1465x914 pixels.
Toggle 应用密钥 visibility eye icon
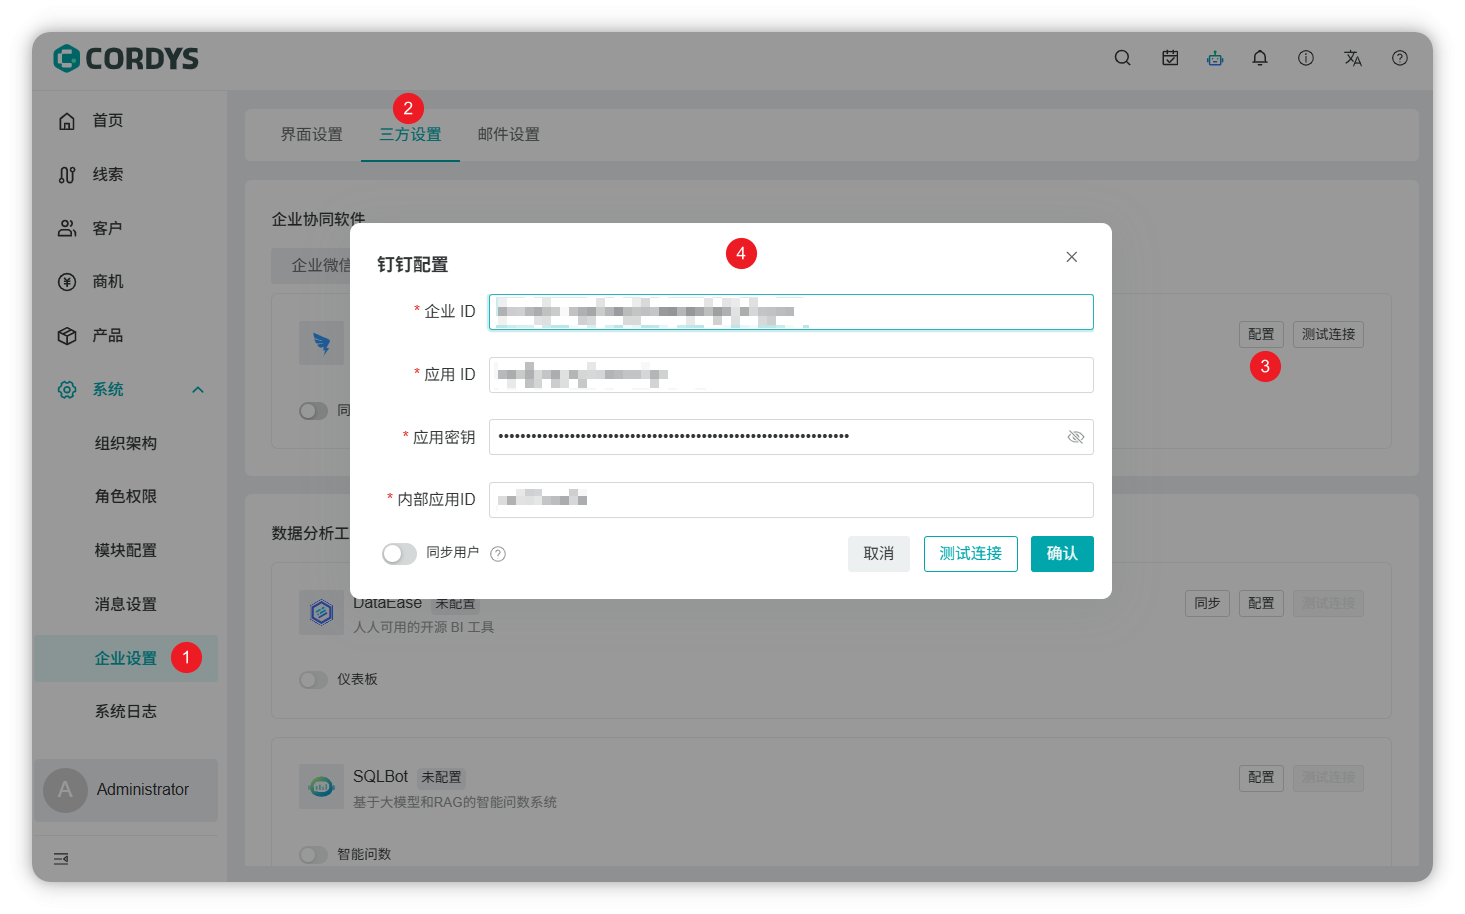[x=1076, y=437]
